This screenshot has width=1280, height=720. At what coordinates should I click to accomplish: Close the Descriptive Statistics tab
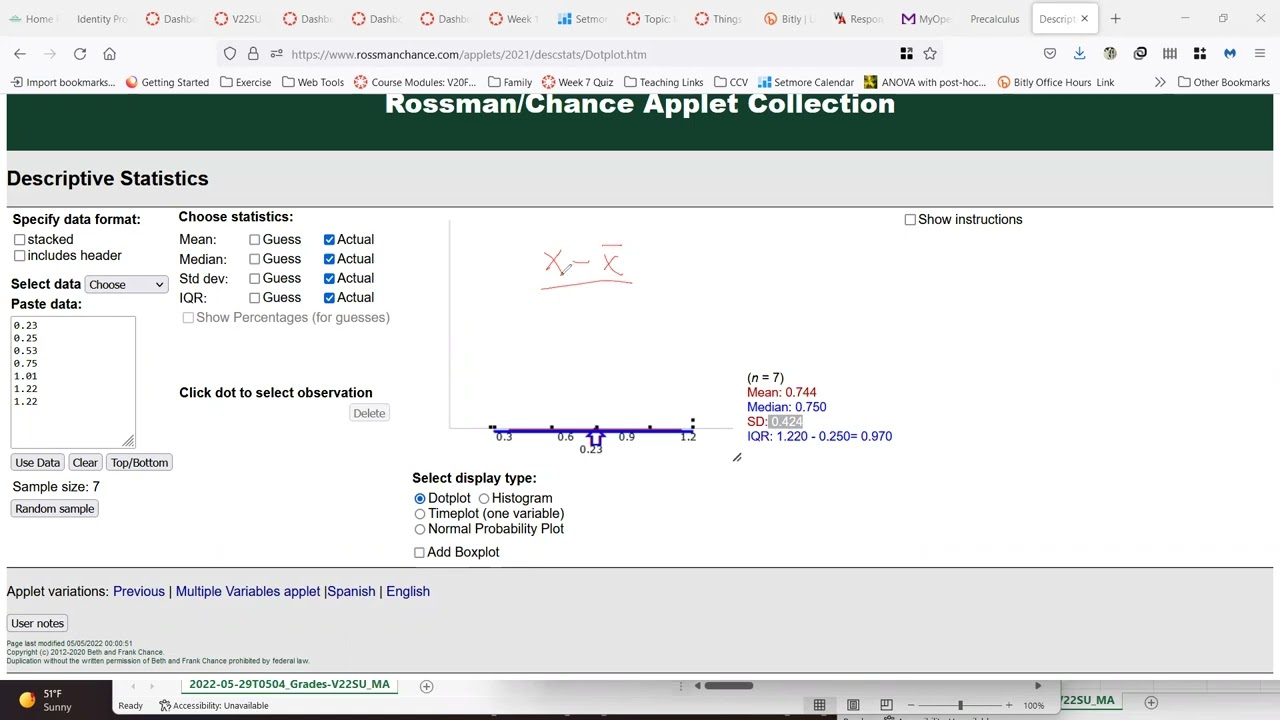(x=1084, y=18)
